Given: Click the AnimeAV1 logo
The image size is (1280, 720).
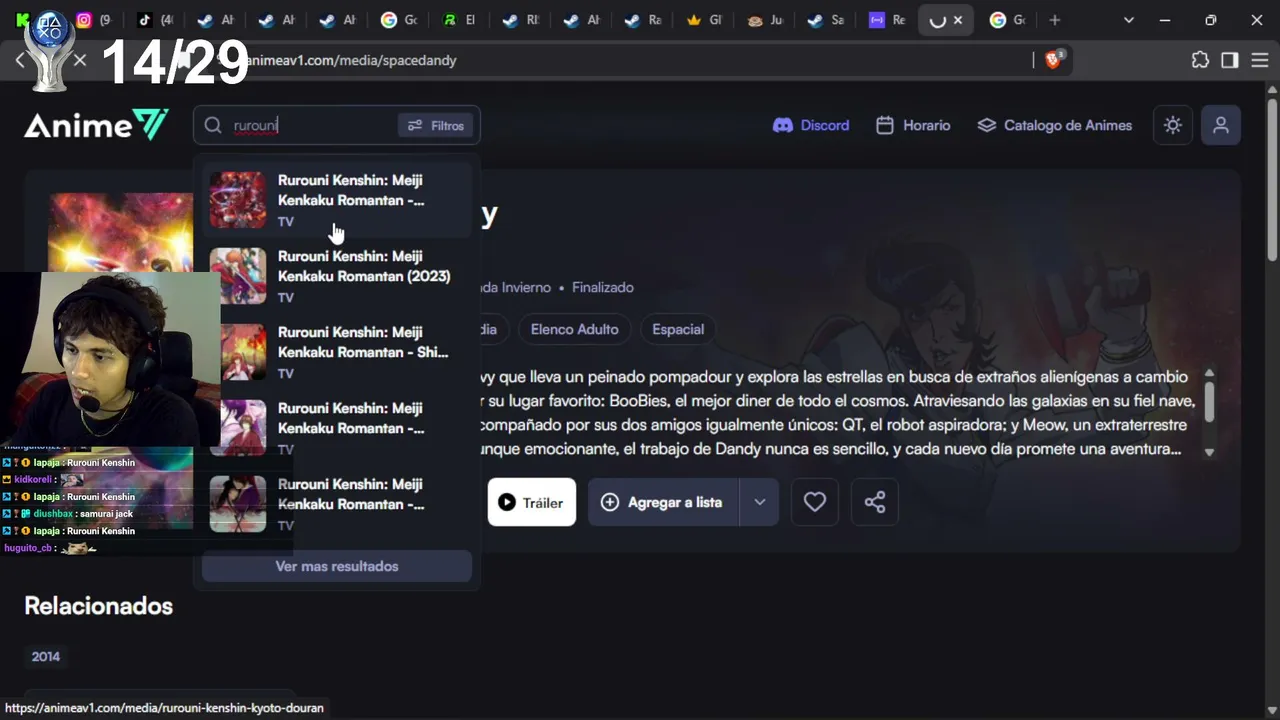Looking at the screenshot, I should pos(96,125).
